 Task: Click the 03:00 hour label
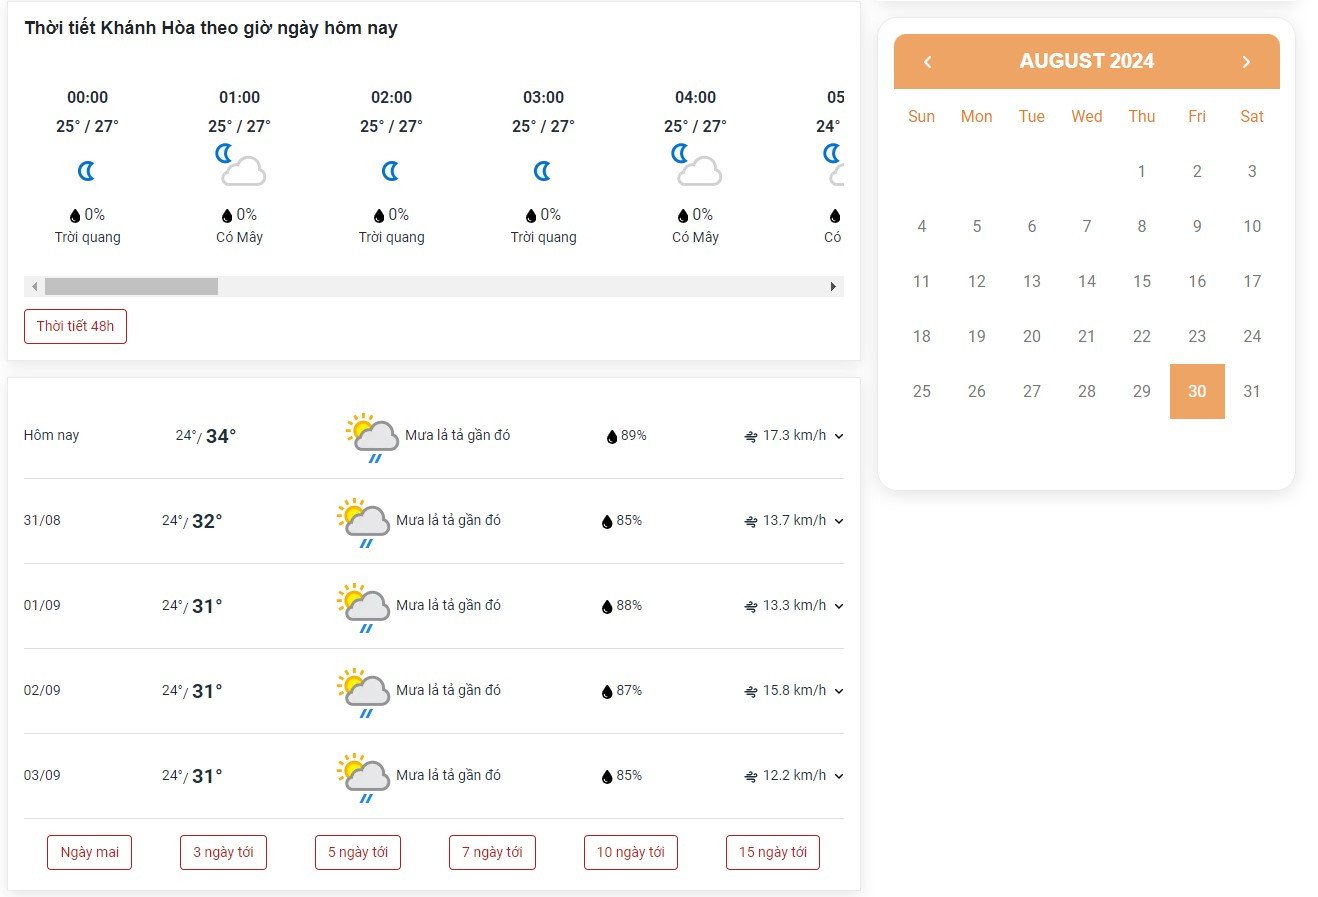click(544, 97)
